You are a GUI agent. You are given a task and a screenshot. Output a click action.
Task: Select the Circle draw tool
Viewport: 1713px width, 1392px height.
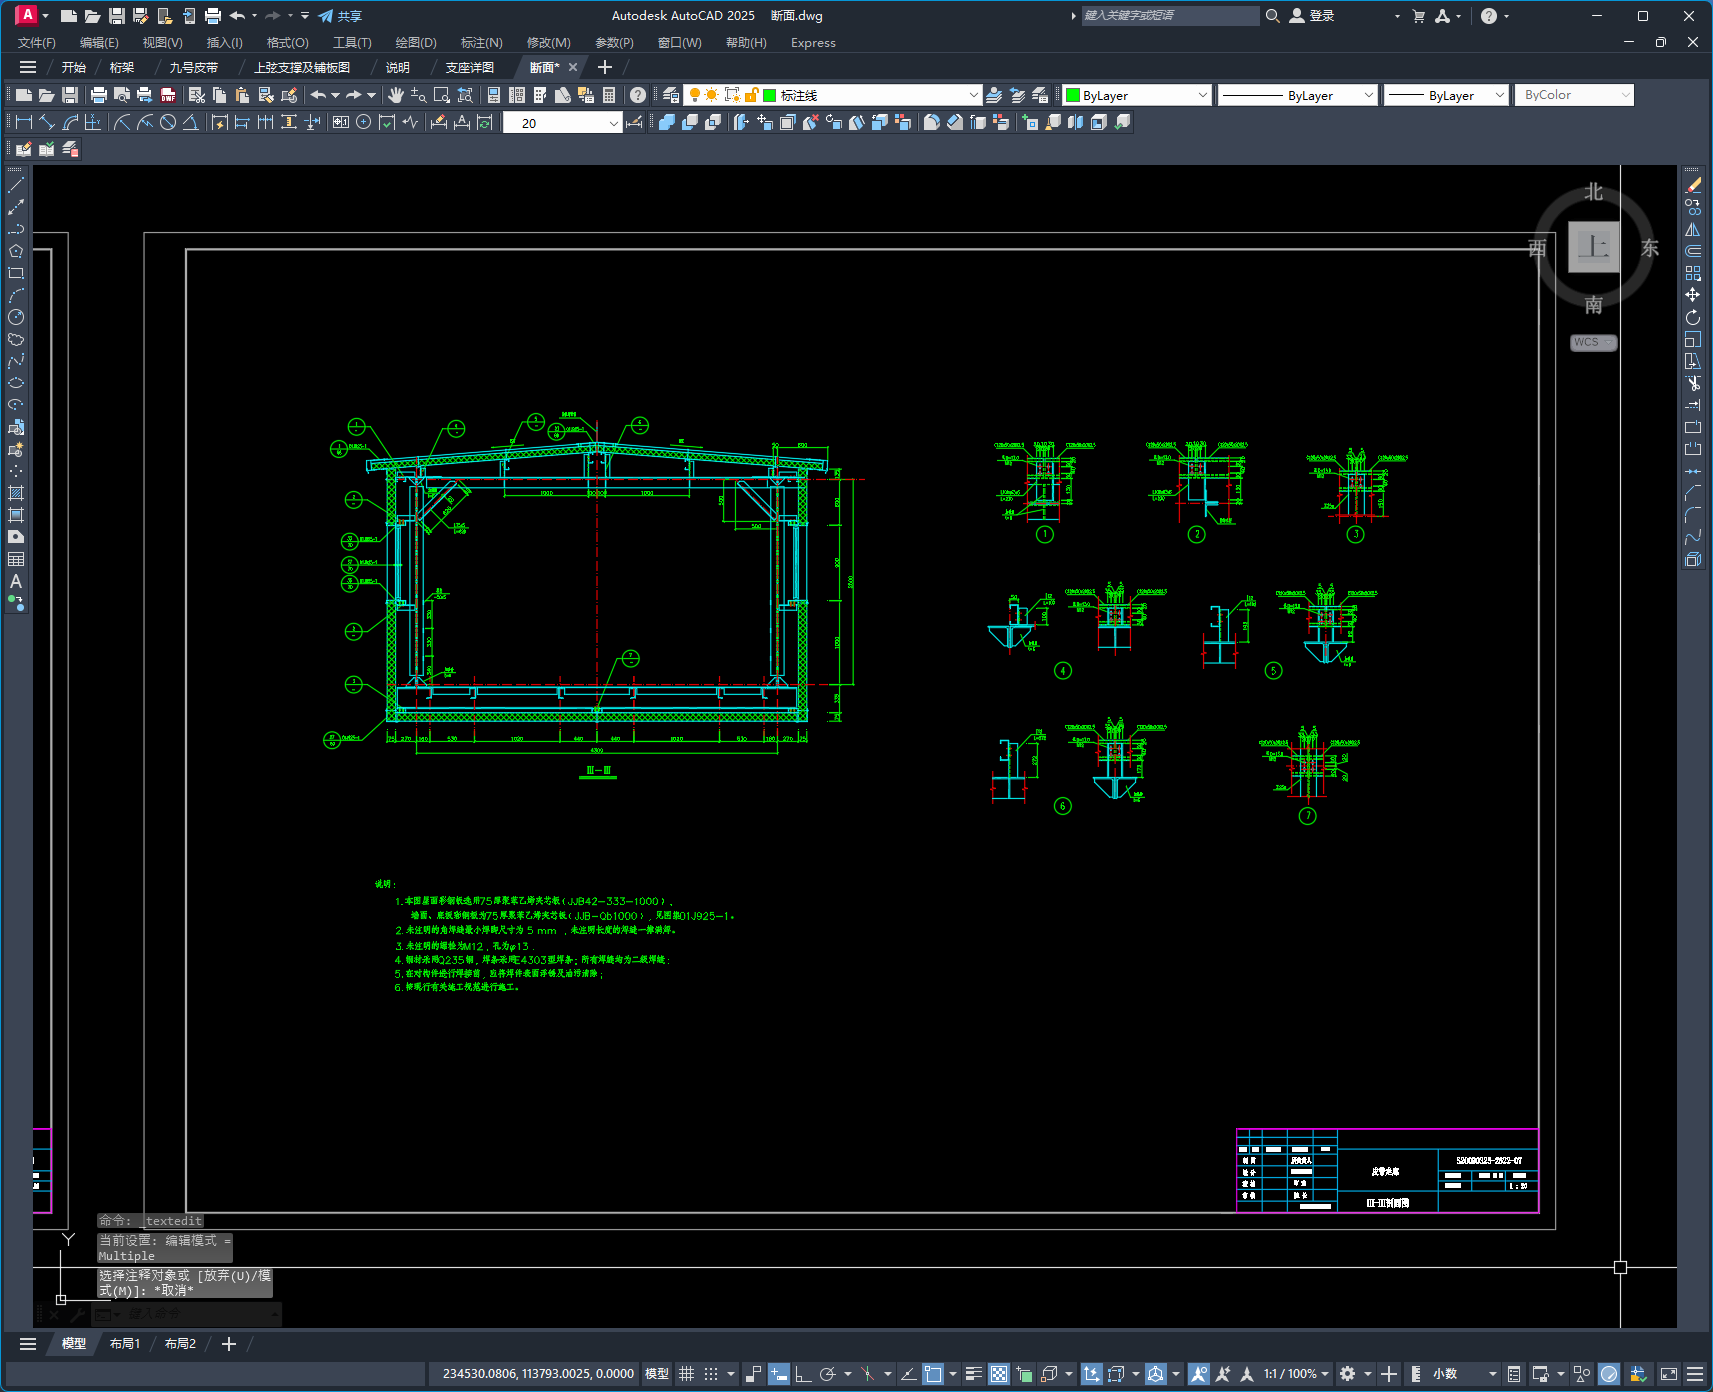[16, 317]
